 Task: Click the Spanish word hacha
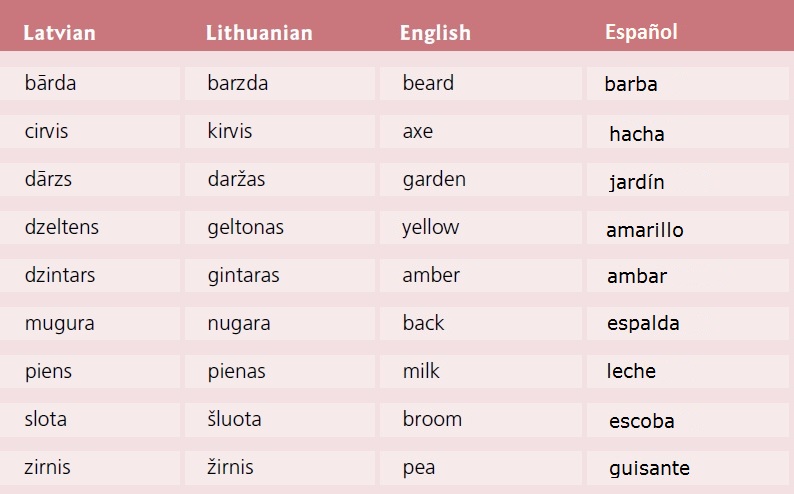(637, 134)
